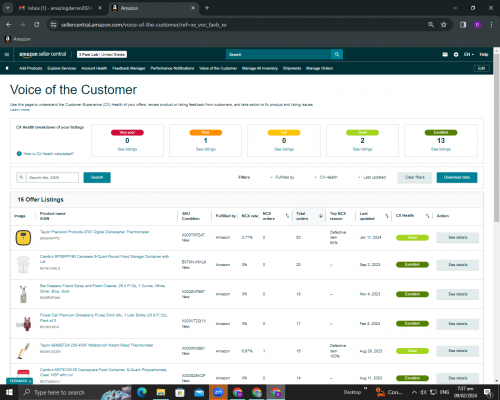Click the magnifier button in the top search bar
The image size is (500, 400).
[337, 54]
